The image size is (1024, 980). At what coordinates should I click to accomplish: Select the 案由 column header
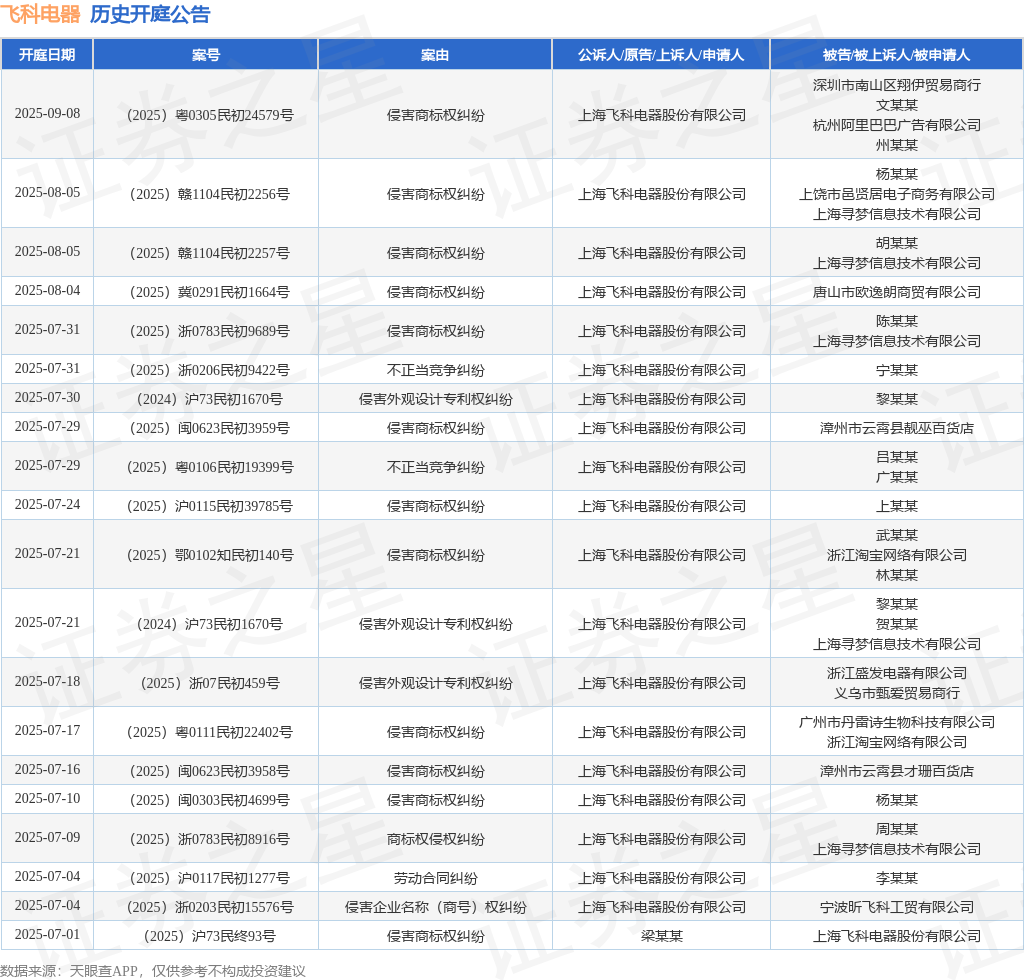[435, 55]
